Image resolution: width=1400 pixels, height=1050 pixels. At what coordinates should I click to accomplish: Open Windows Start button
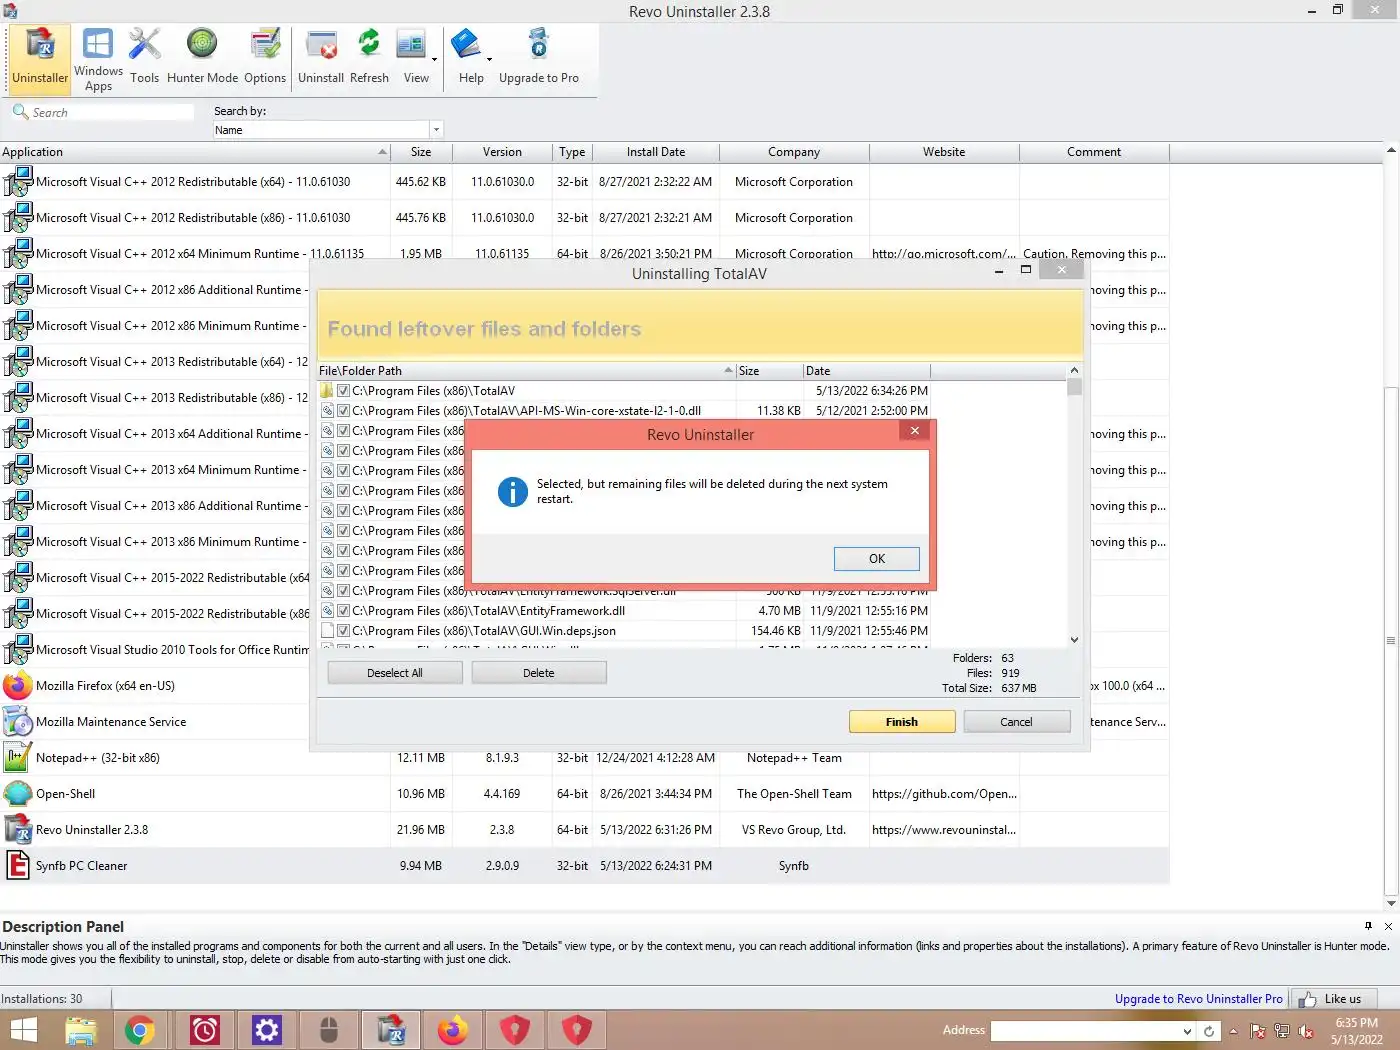[x=23, y=1030]
